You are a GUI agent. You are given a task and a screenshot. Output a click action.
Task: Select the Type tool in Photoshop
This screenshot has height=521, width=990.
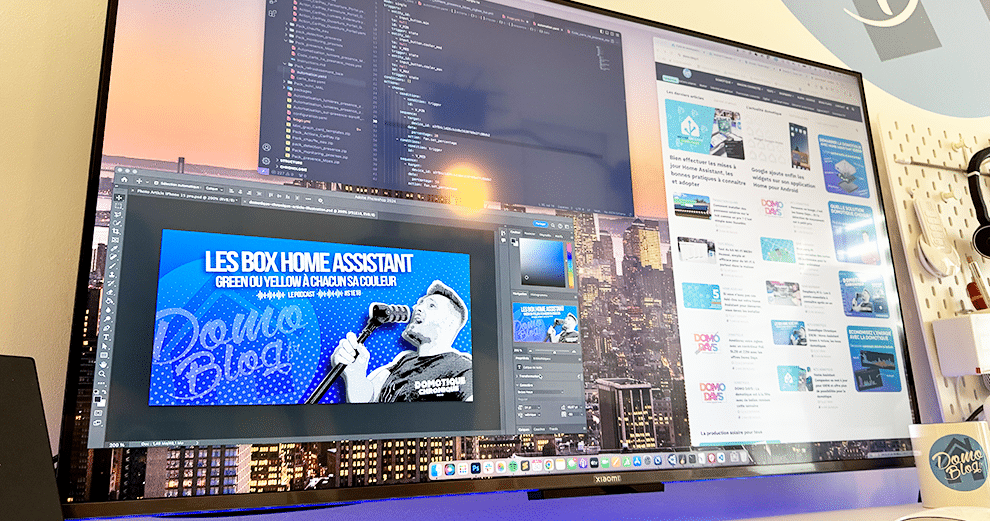106,337
